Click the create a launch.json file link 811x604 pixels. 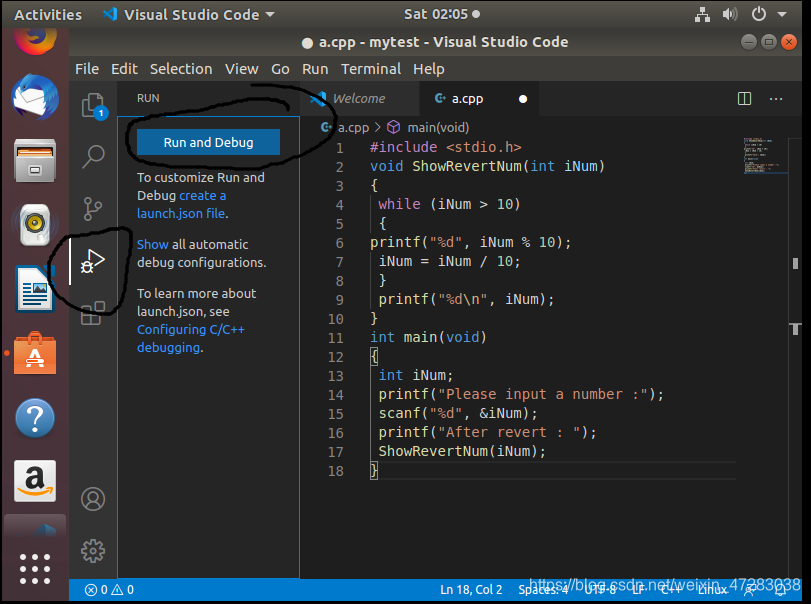tap(182, 204)
